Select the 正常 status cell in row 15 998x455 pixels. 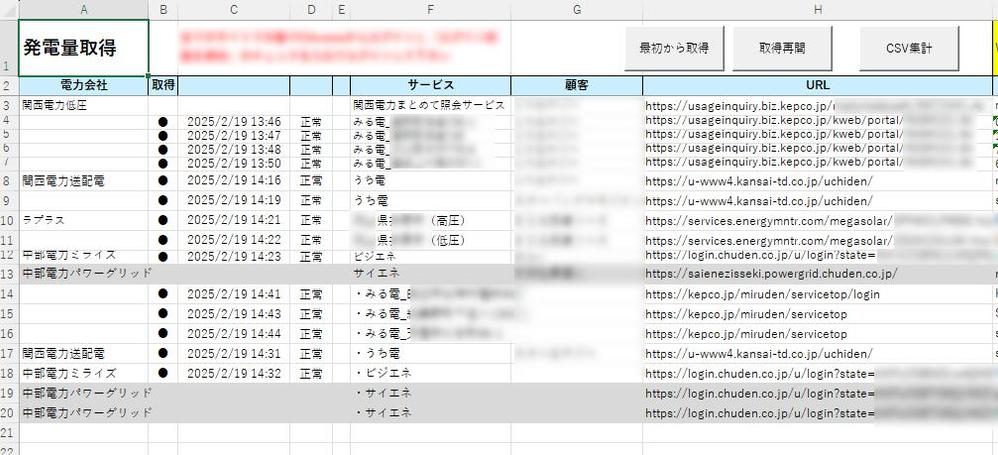pos(311,314)
